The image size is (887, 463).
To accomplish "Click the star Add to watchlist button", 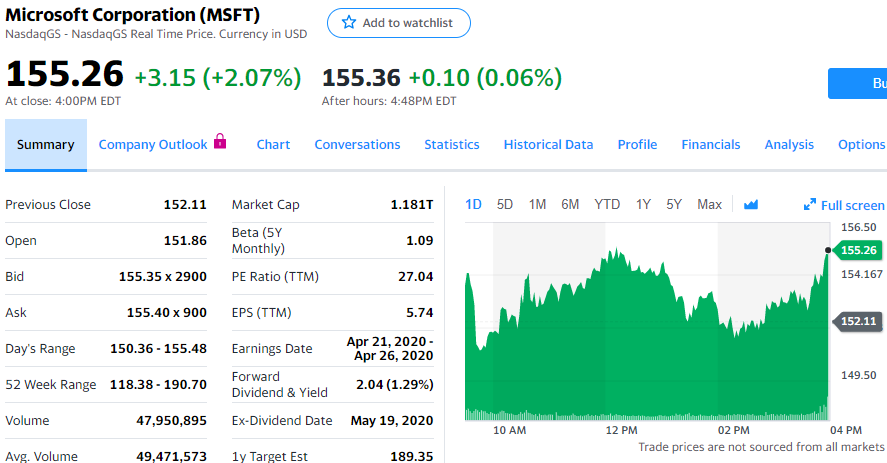I will click(x=398, y=23).
